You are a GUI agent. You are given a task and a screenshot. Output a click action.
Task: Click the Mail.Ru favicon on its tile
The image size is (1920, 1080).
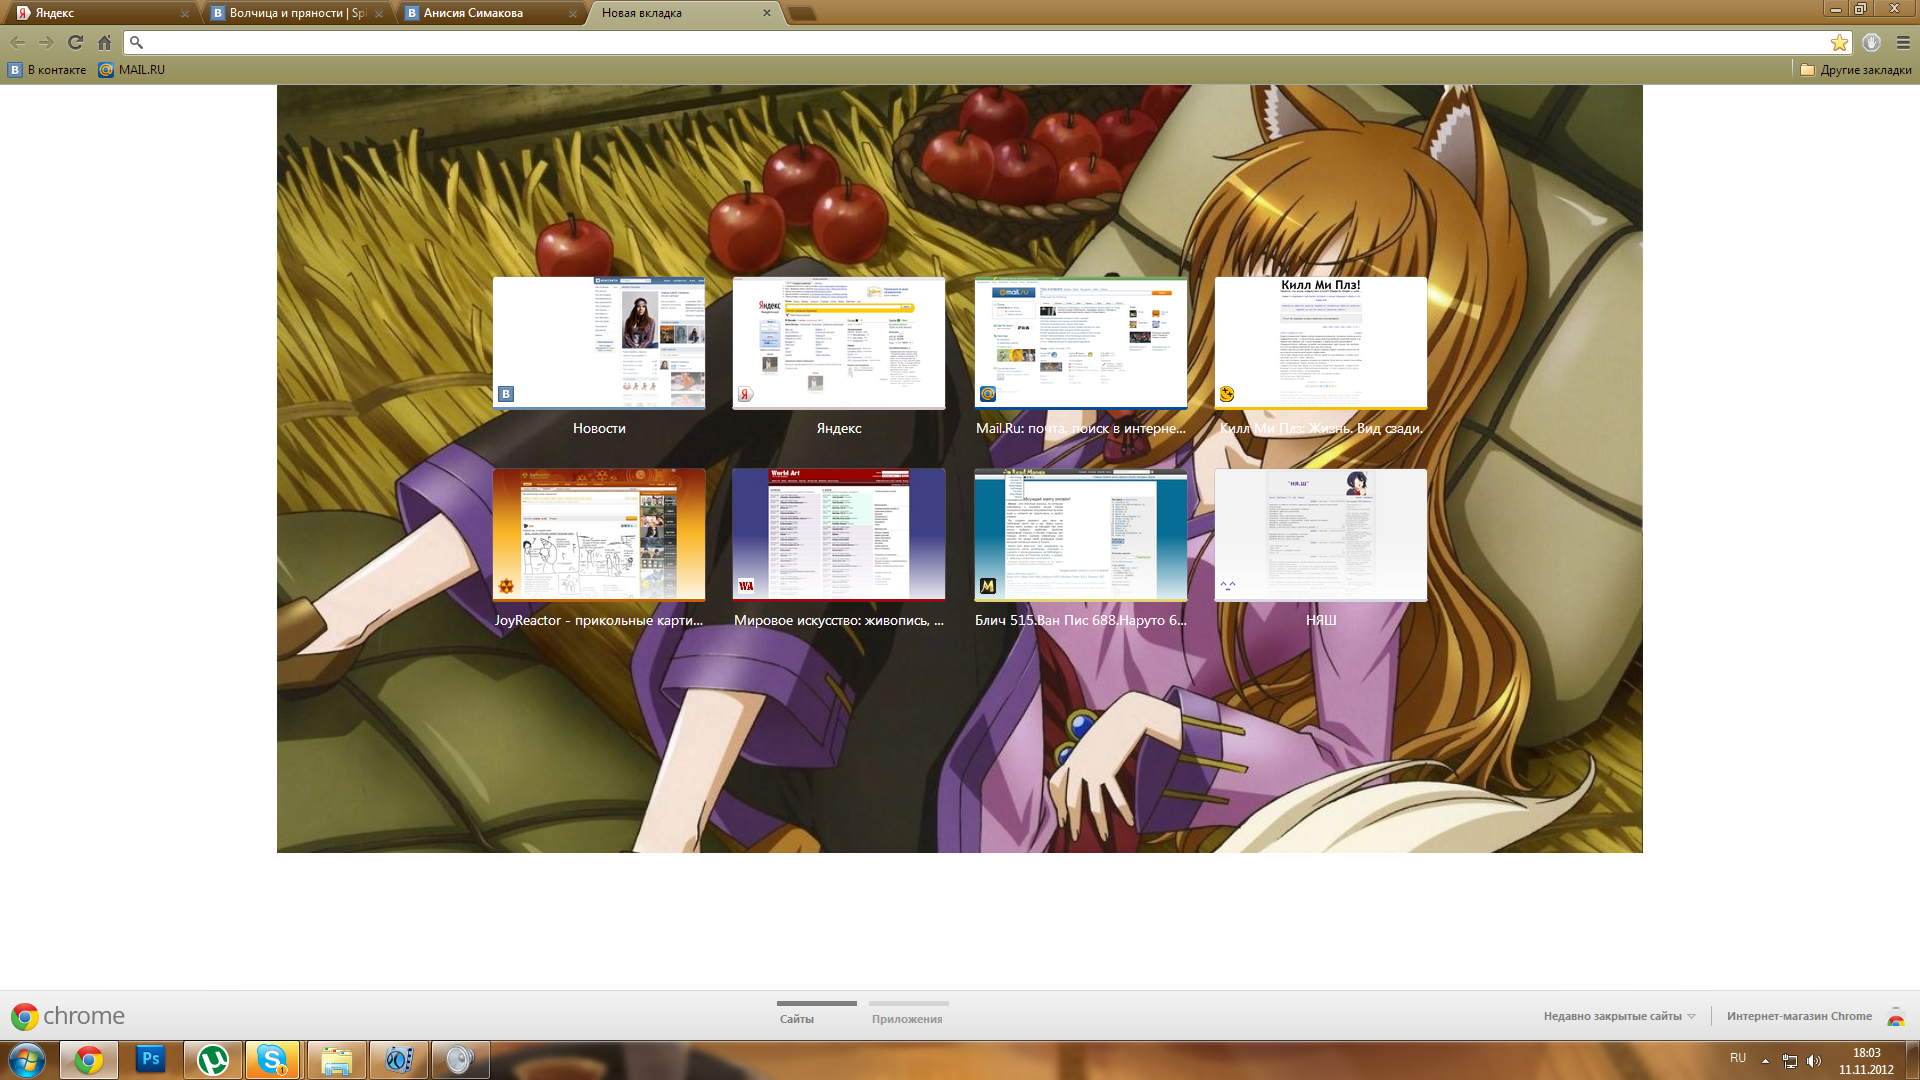coord(988,394)
